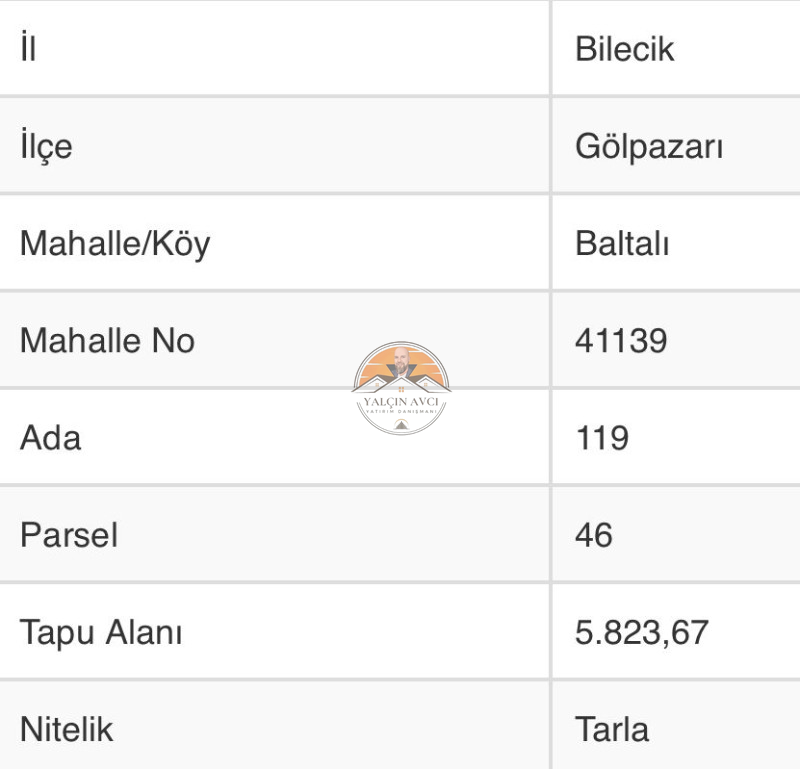Click the Mahalle/Köy label
This screenshot has width=800, height=769.
tap(115, 244)
